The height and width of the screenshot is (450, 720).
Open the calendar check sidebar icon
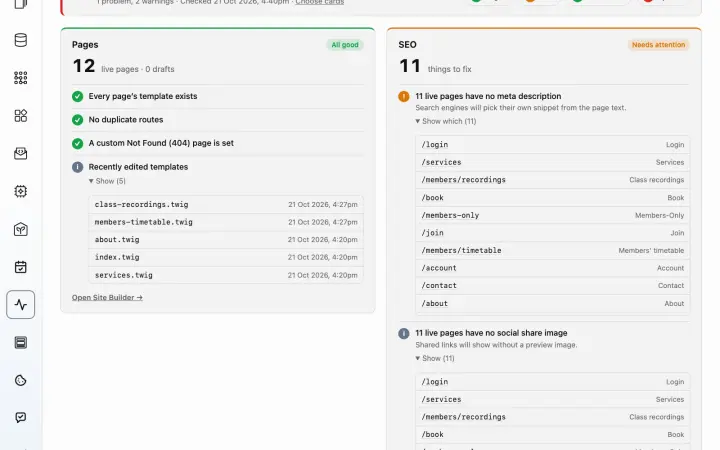point(21,267)
